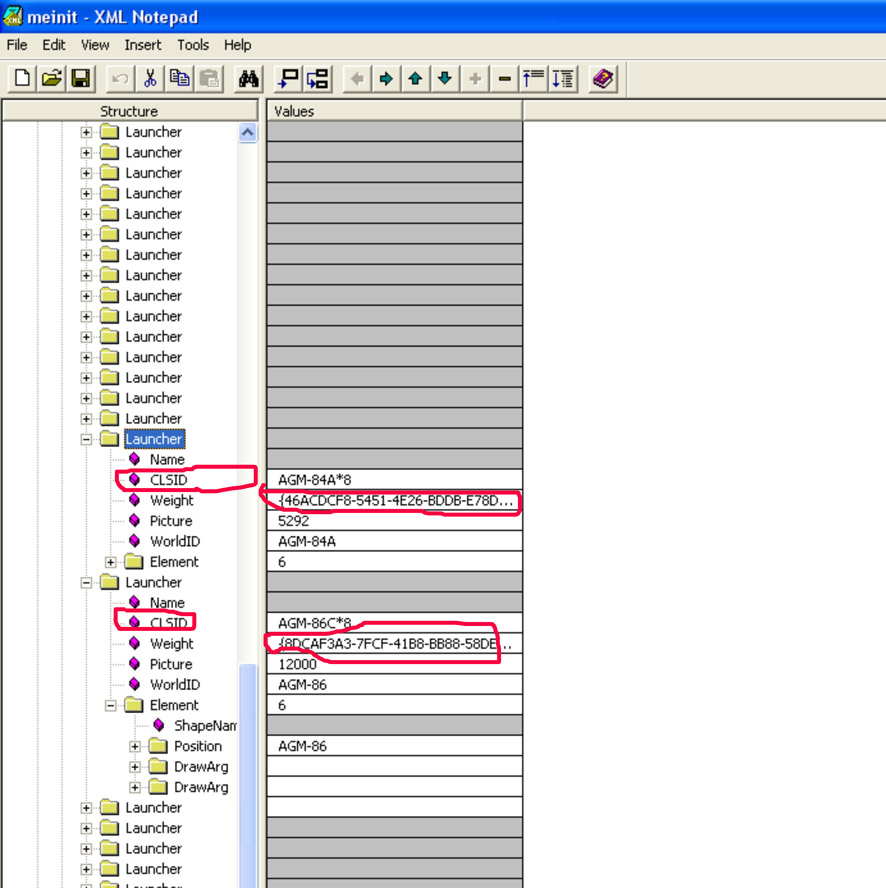886x888 pixels.
Task: Click the minus collapse toolbar button
Action: [x=504, y=79]
